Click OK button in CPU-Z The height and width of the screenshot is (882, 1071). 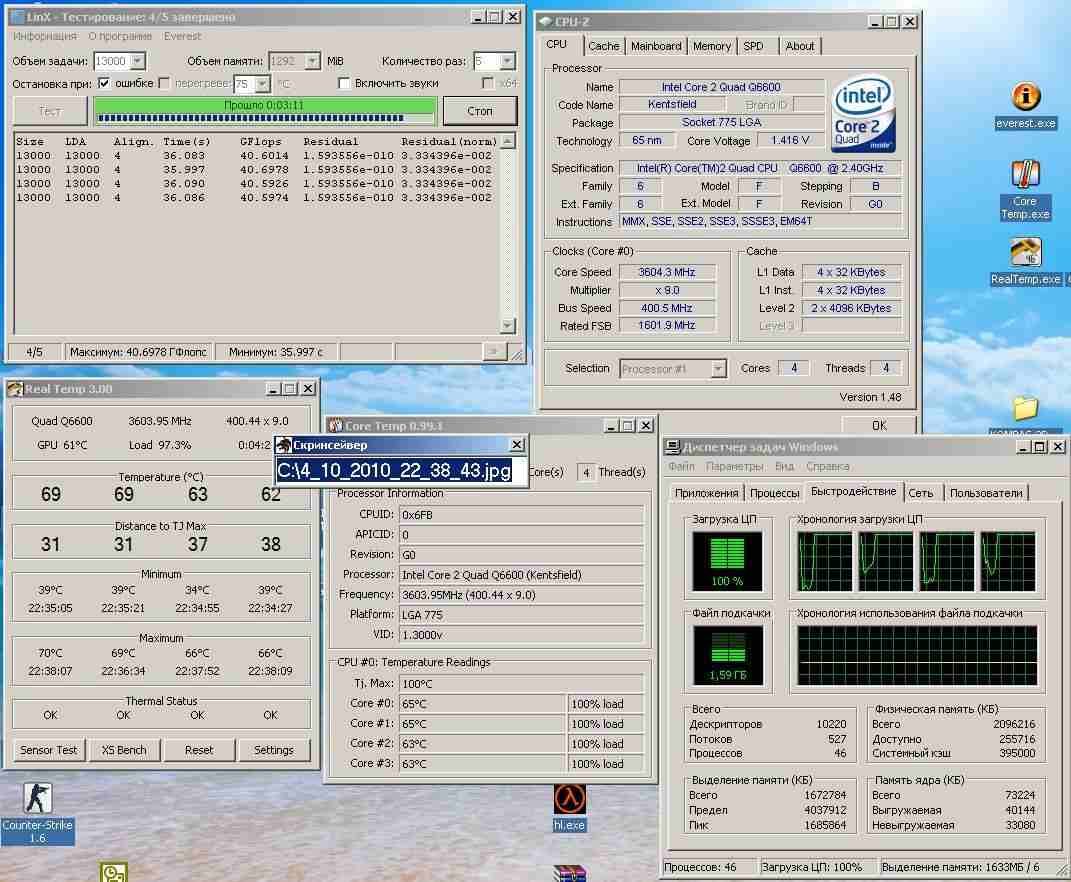coord(878,425)
